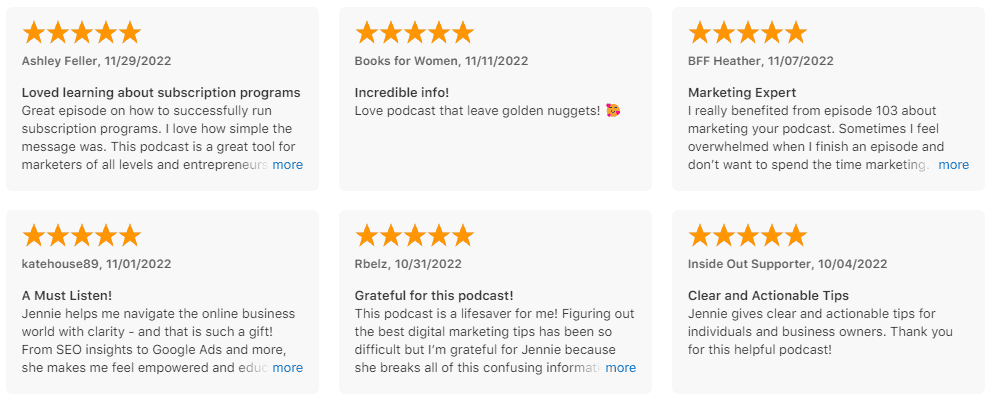Click the star rating on Ashley Feller's review
This screenshot has width=993, height=402.
[x=81, y=32]
